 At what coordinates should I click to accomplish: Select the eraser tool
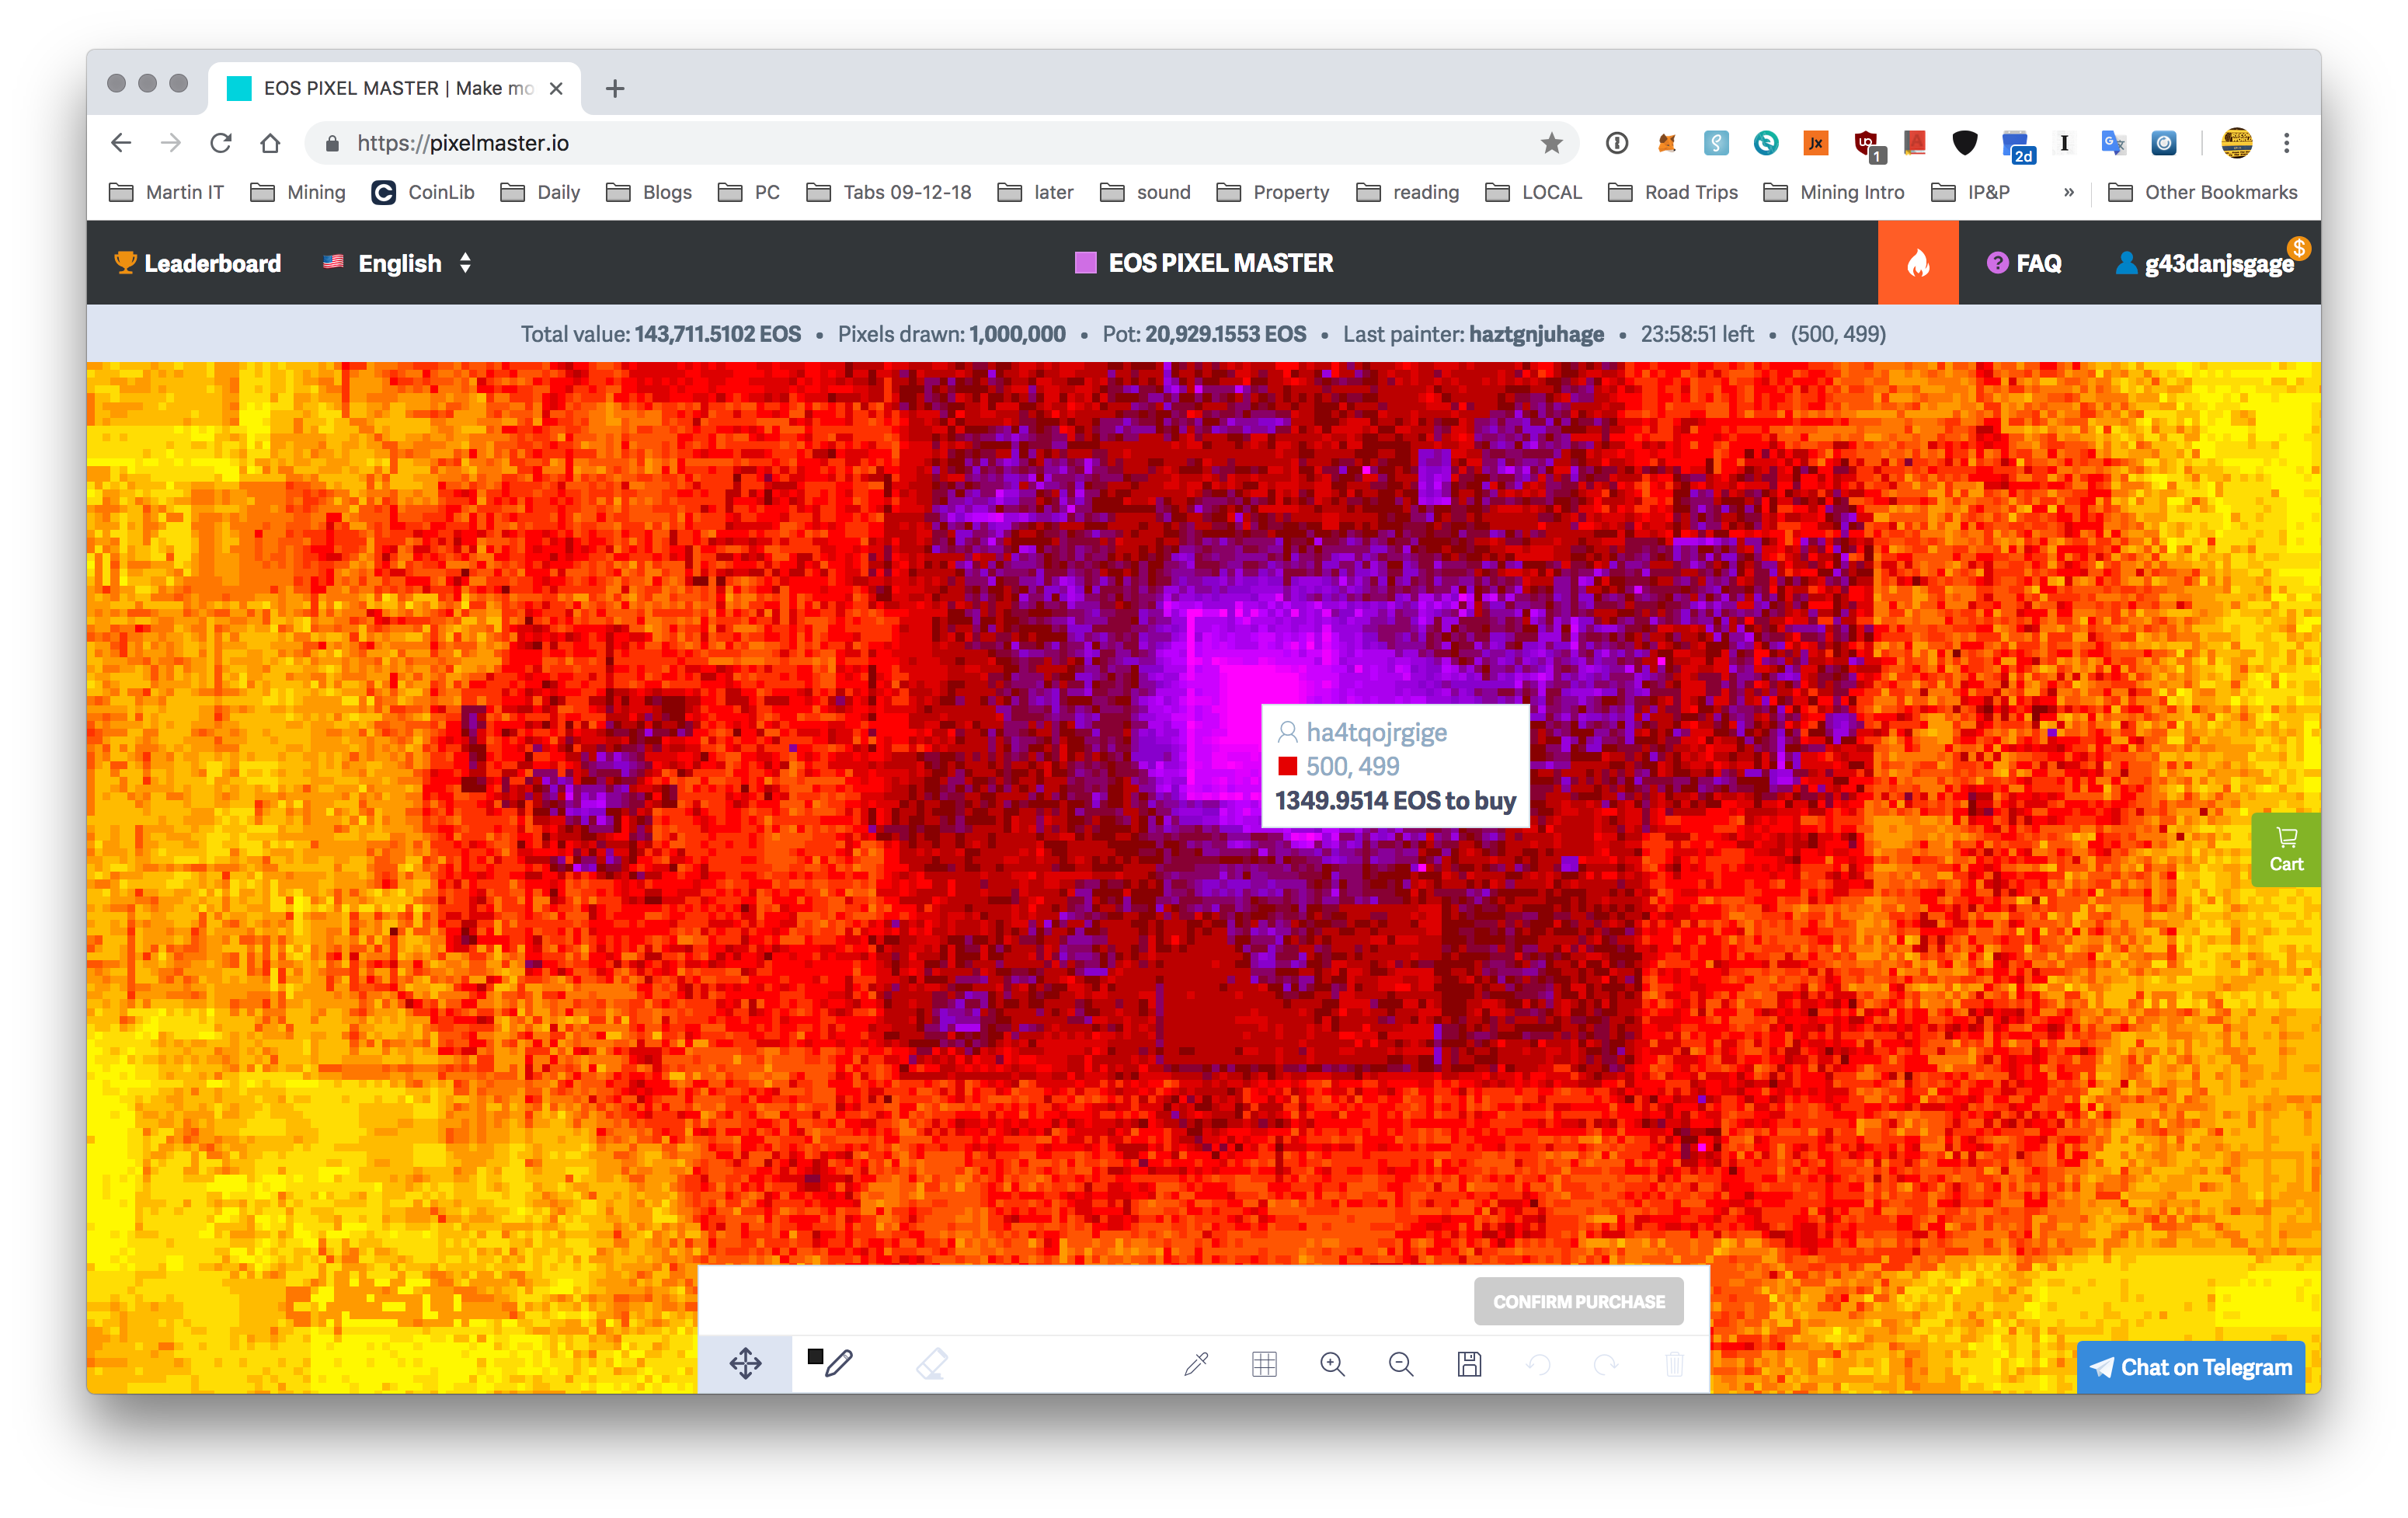[932, 1364]
